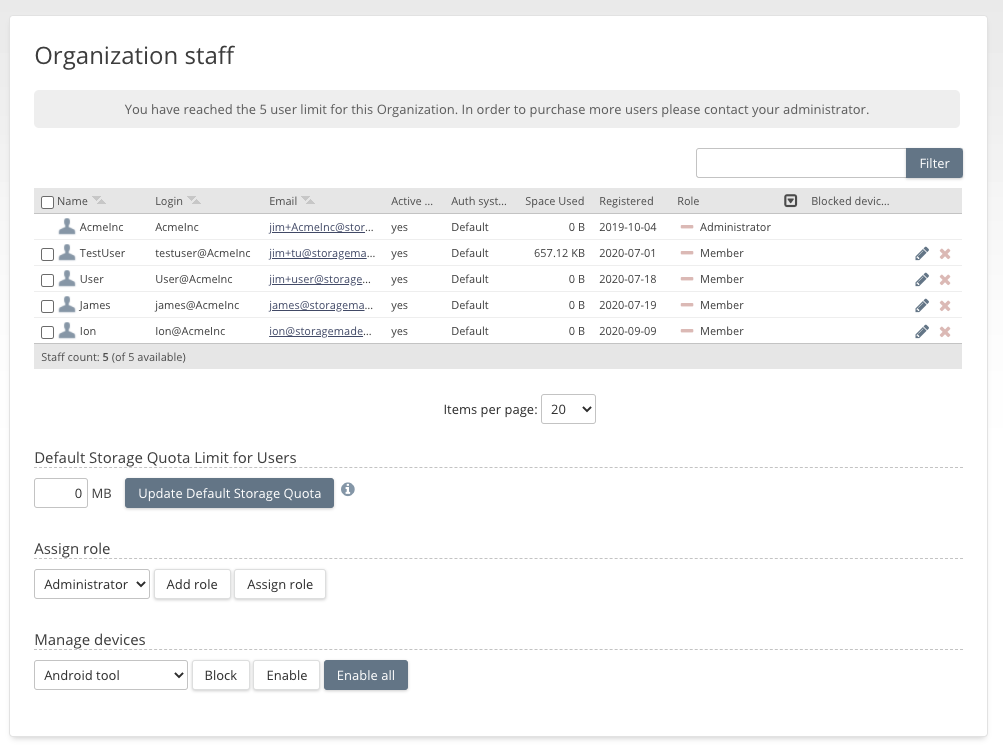This screenshot has height=750, width=1003.
Task: Delete the James user with X icon
Action: (945, 306)
